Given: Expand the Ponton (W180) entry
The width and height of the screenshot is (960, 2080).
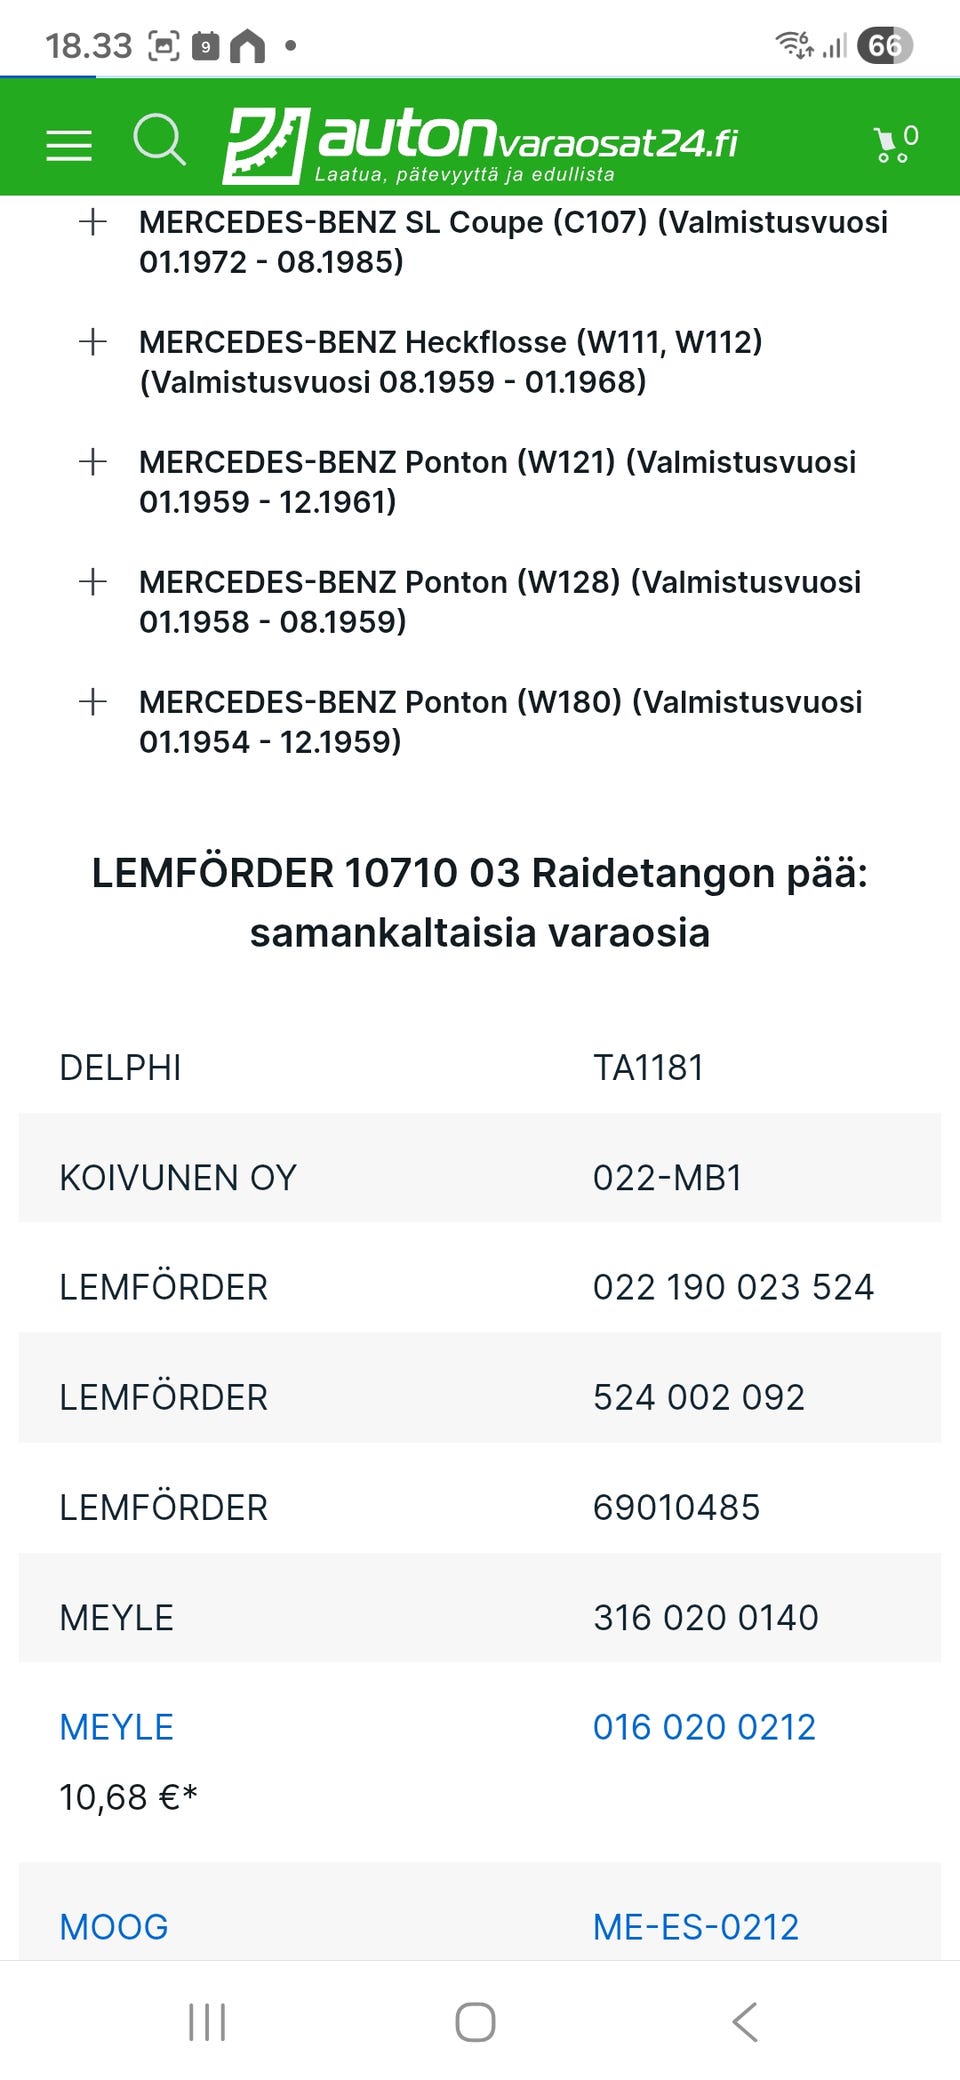Looking at the screenshot, I should (93, 702).
